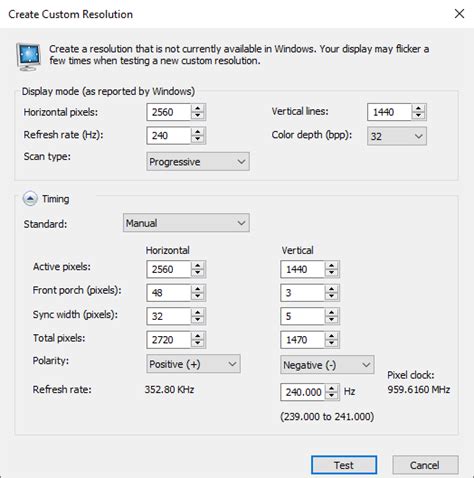Increase vertical Front porch 3 up arrow
Viewport: 474px width, 478px height.
coord(332,289)
